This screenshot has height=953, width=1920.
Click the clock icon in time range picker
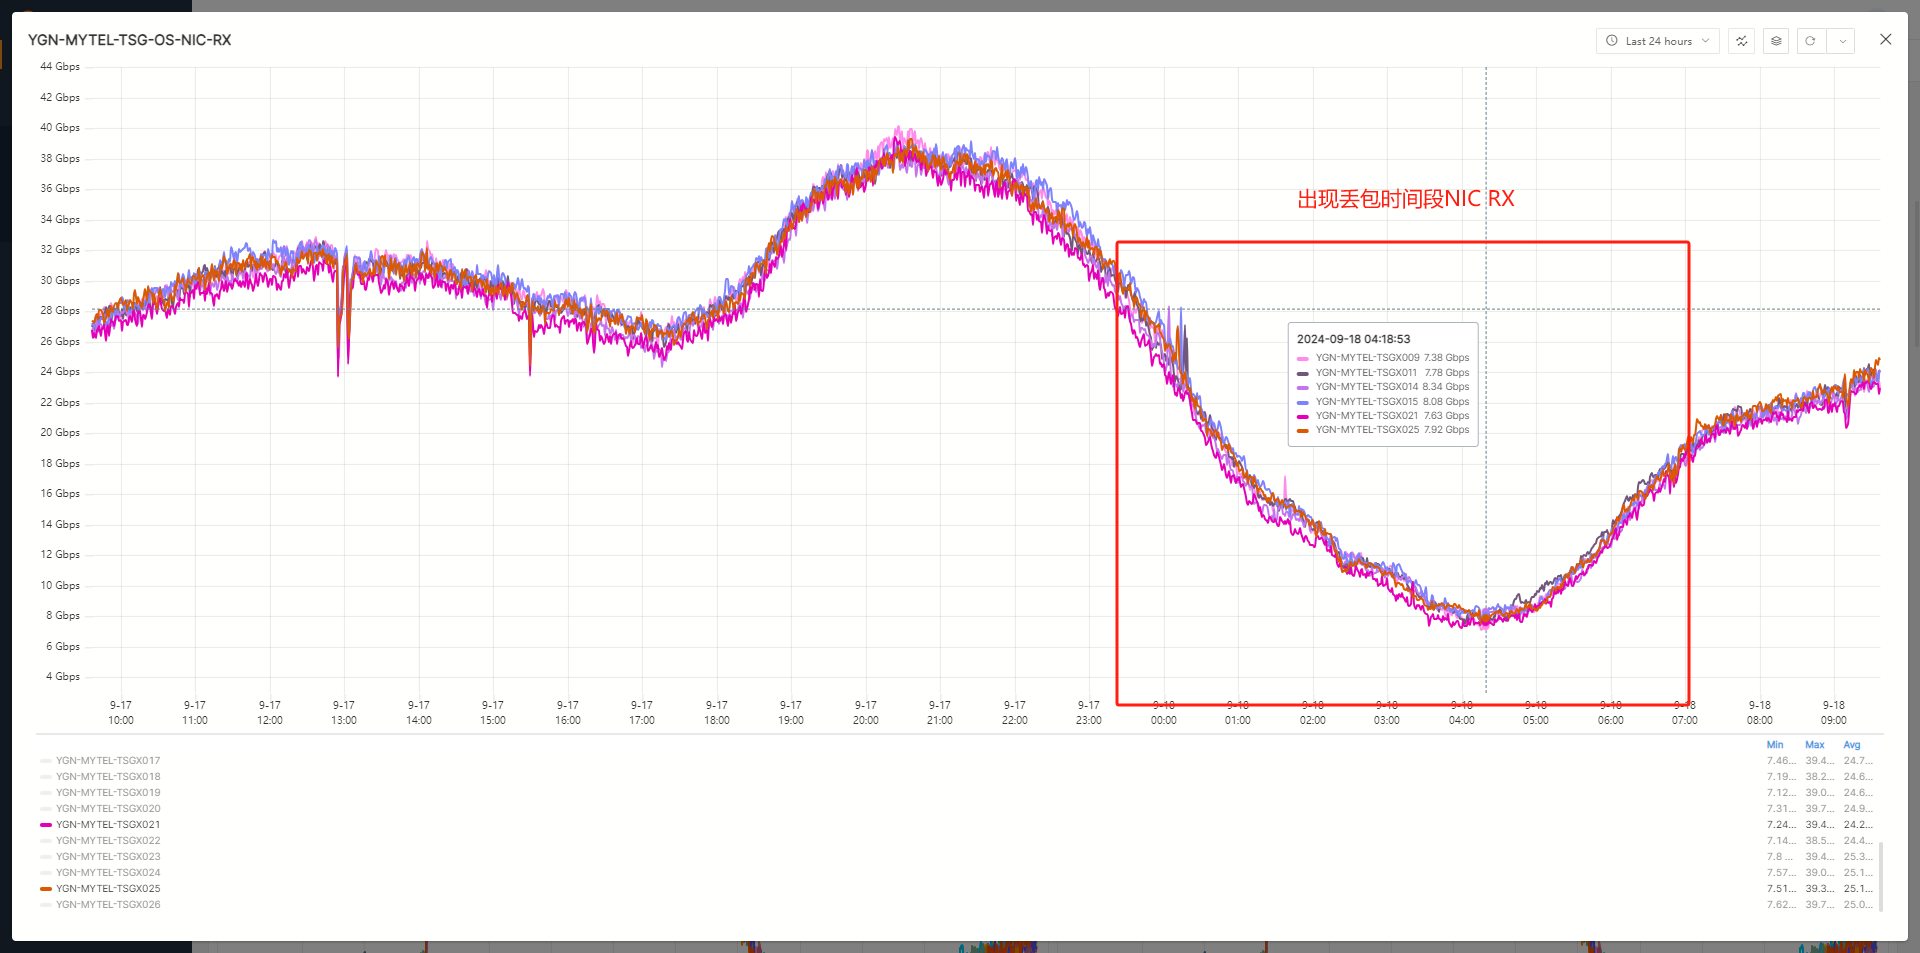tap(1612, 41)
